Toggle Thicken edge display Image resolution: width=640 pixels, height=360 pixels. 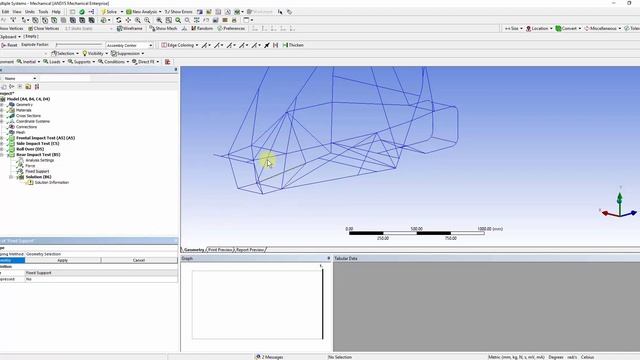293,45
